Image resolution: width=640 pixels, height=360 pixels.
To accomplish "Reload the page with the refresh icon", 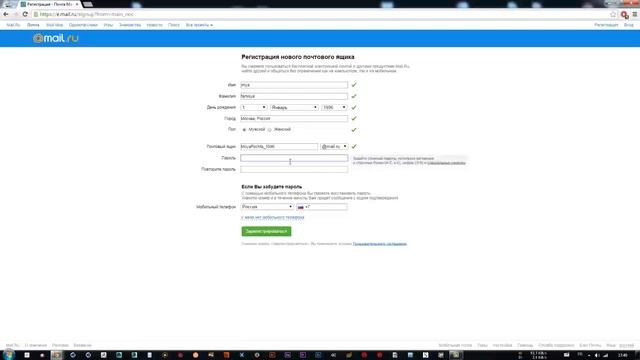I will [x=25, y=14].
